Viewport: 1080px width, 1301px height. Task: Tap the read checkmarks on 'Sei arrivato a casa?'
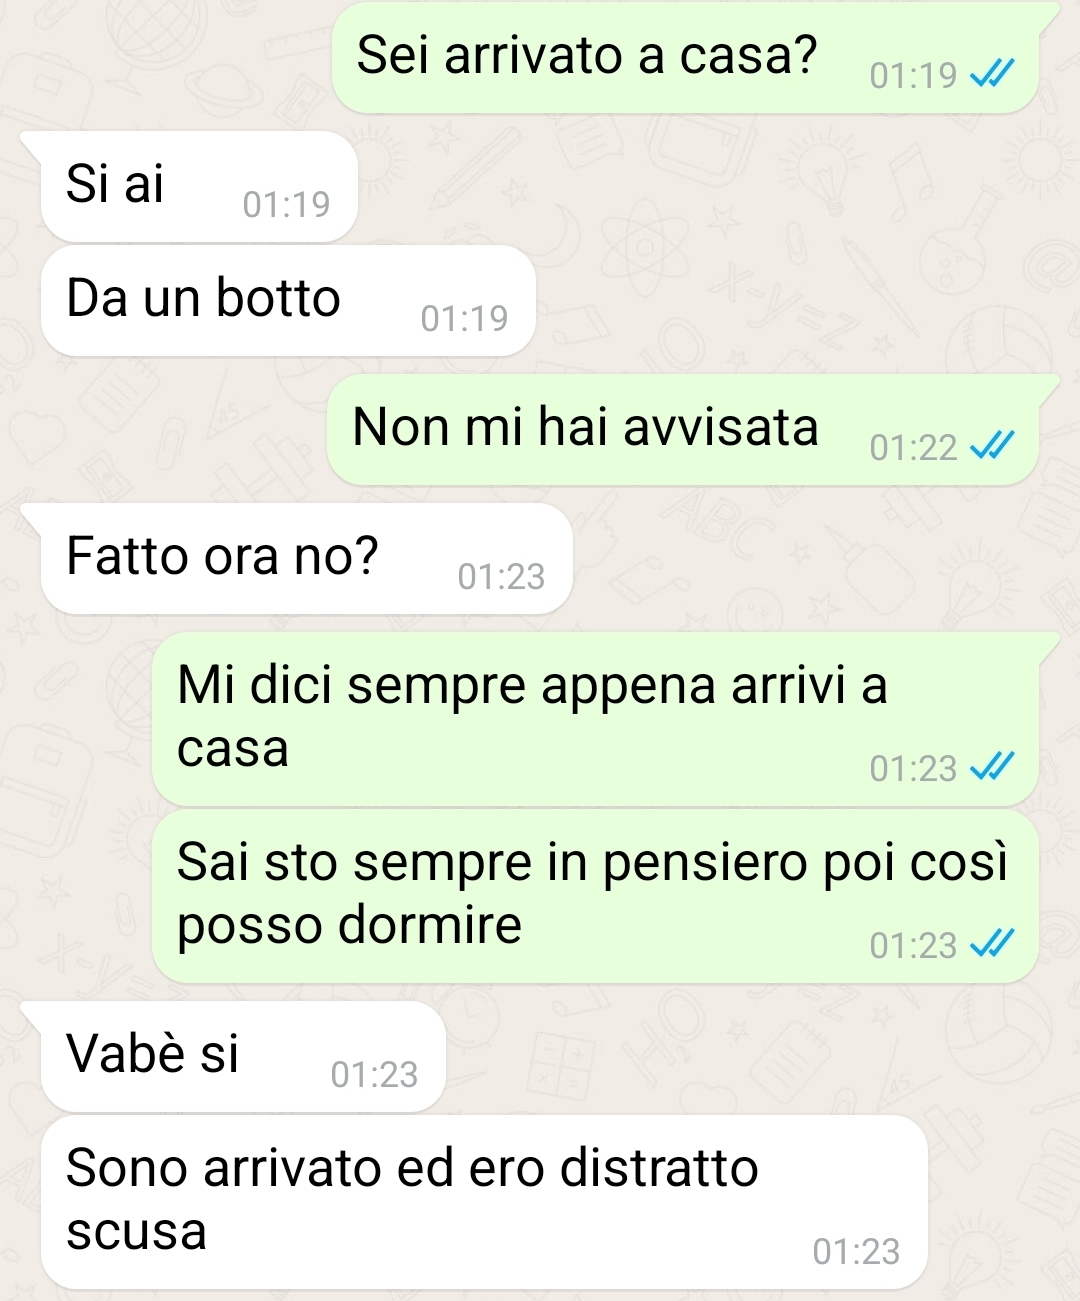993,74
